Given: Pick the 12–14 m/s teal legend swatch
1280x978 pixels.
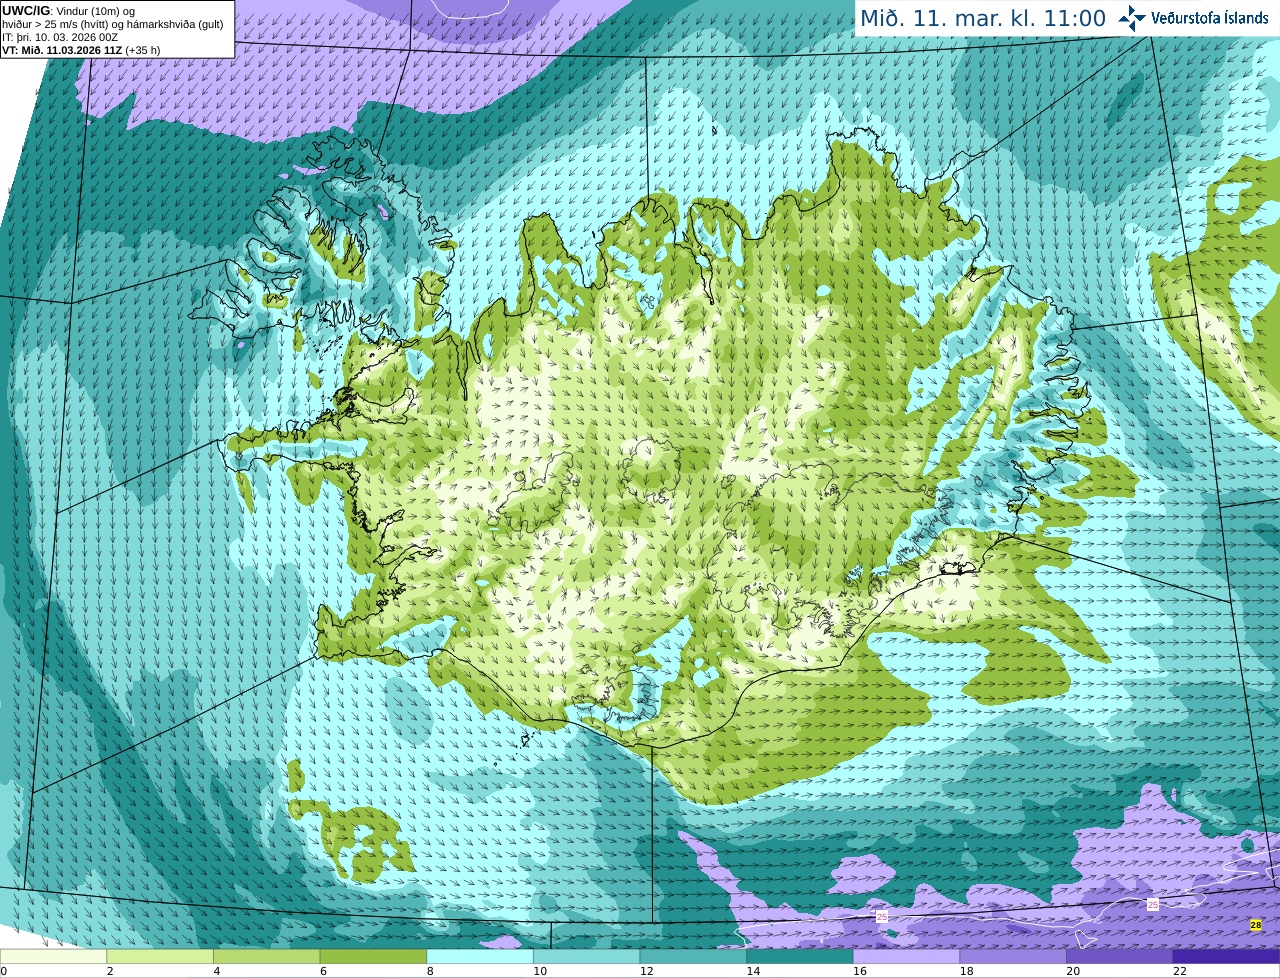Looking at the screenshot, I should [693, 956].
